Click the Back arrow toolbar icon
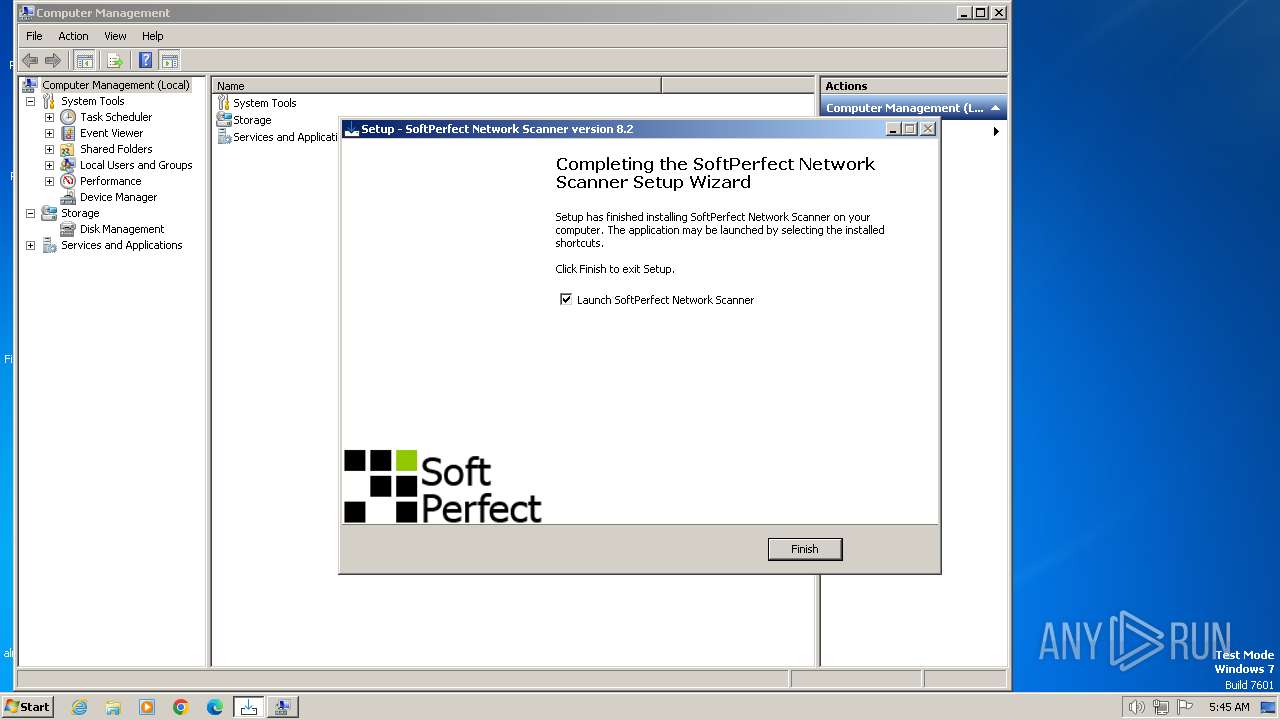 pyautogui.click(x=30, y=60)
